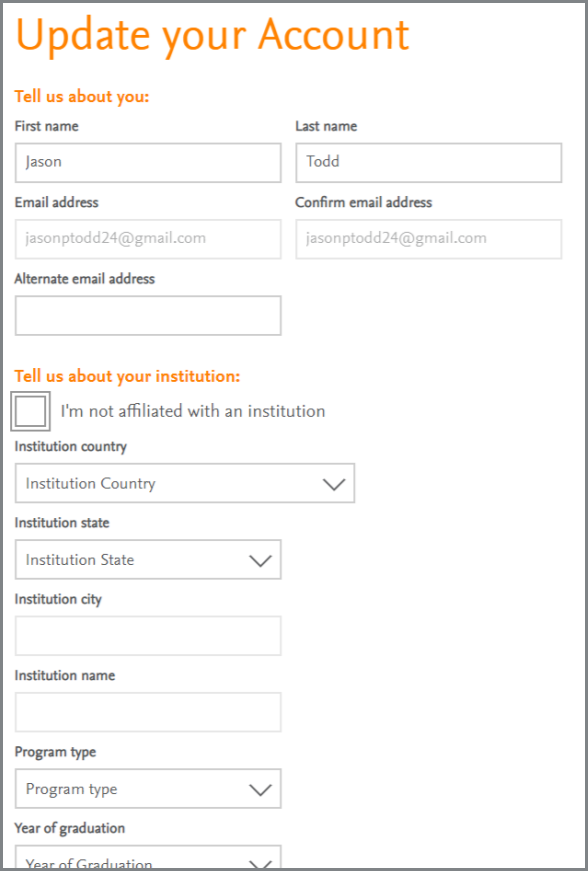The width and height of the screenshot is (588, 871).
Task: Open the Institution State combo box
Action: point(148,559)
